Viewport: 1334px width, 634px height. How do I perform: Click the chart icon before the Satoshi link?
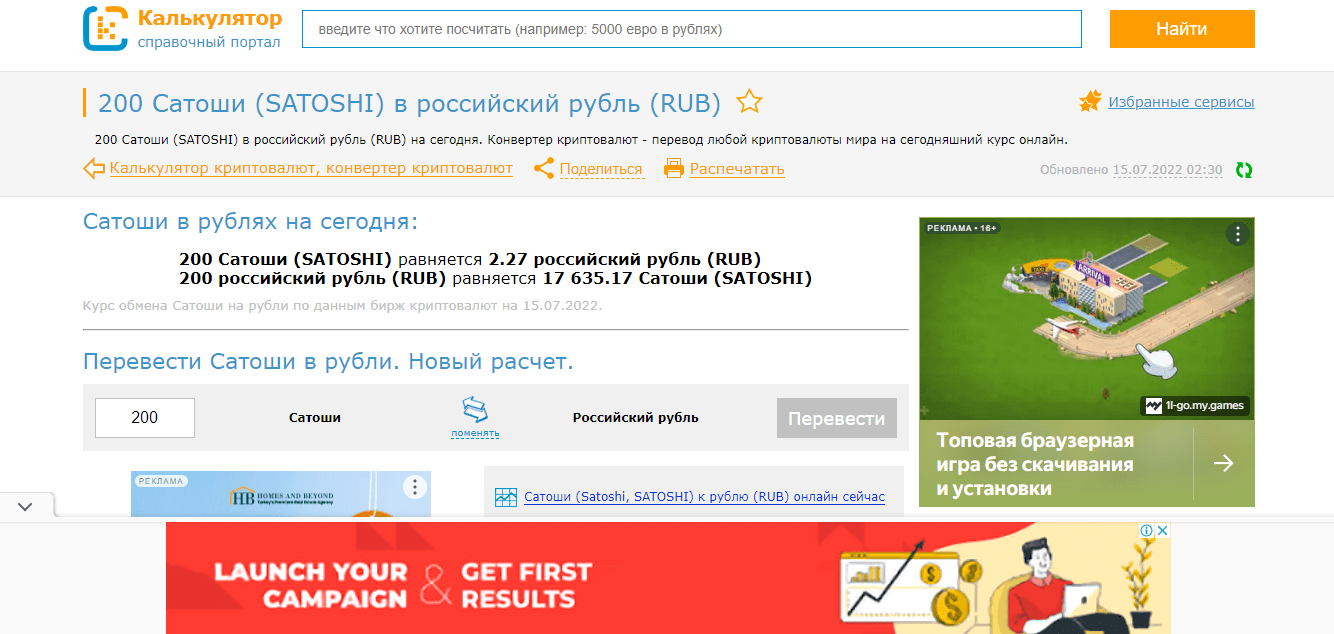(x=505, y=496)
